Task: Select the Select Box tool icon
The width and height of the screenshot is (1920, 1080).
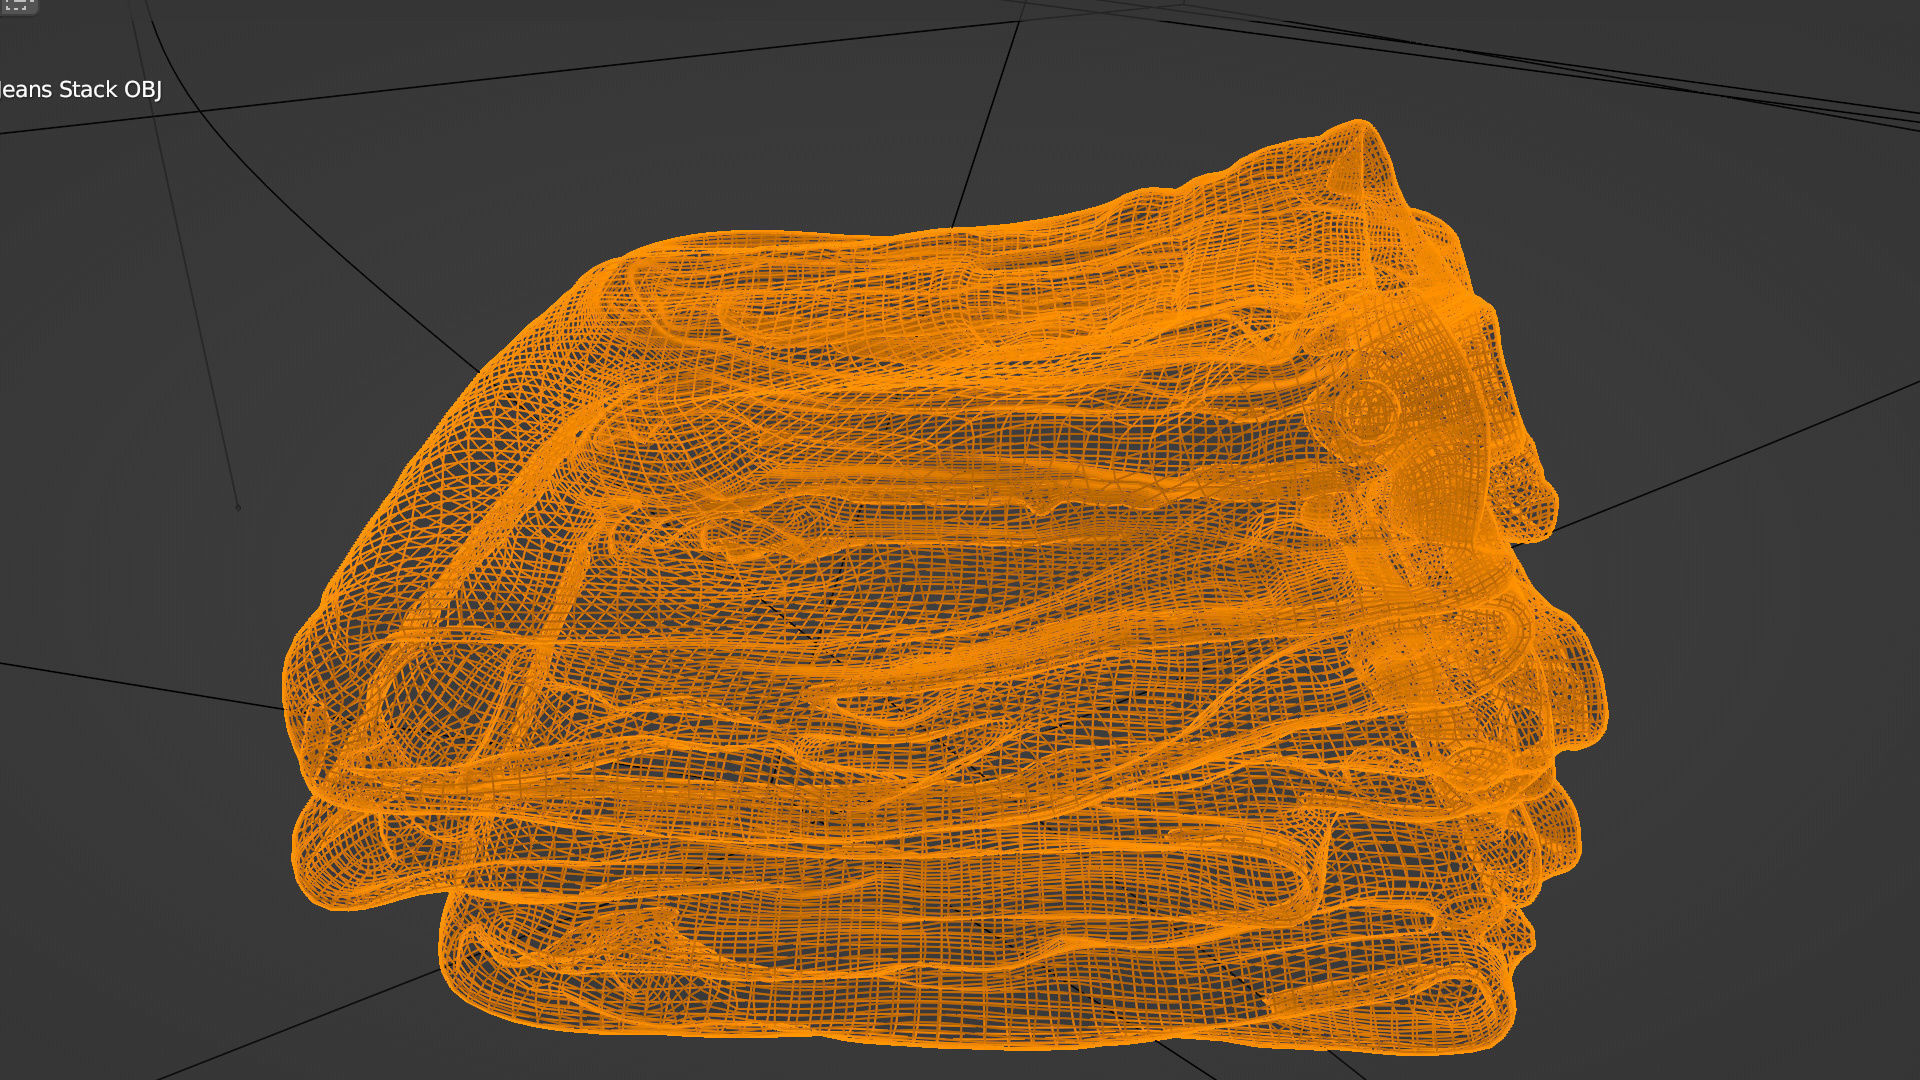Action: tap(17, 5)
